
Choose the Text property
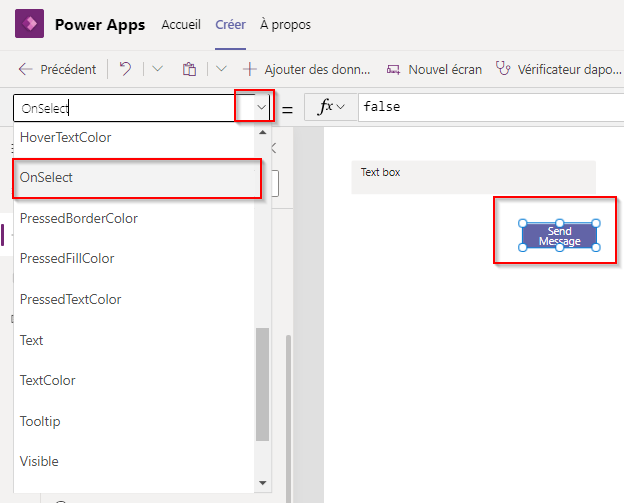click(x=134, y=340)
